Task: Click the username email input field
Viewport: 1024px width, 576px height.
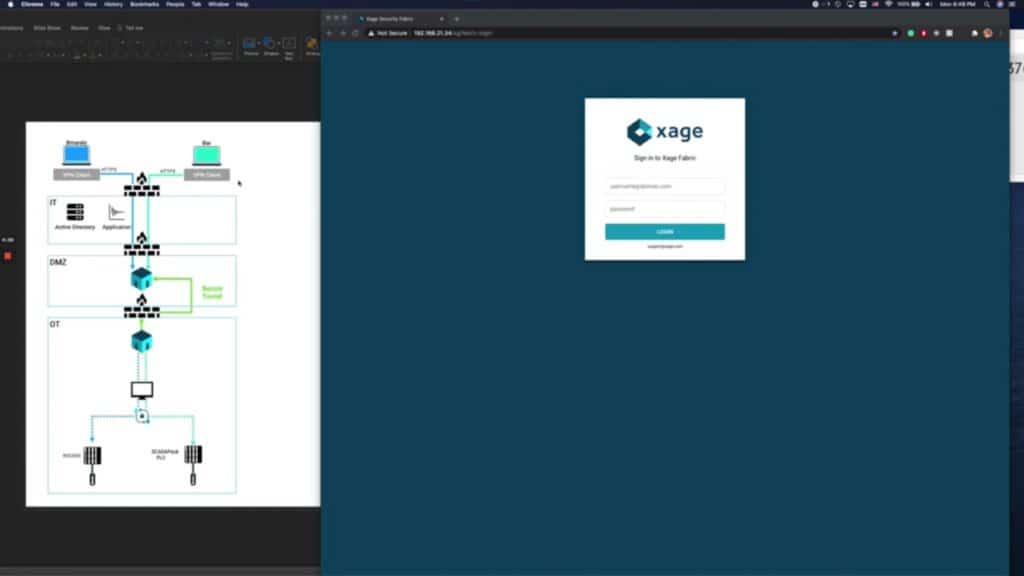Action: point(665,186)
